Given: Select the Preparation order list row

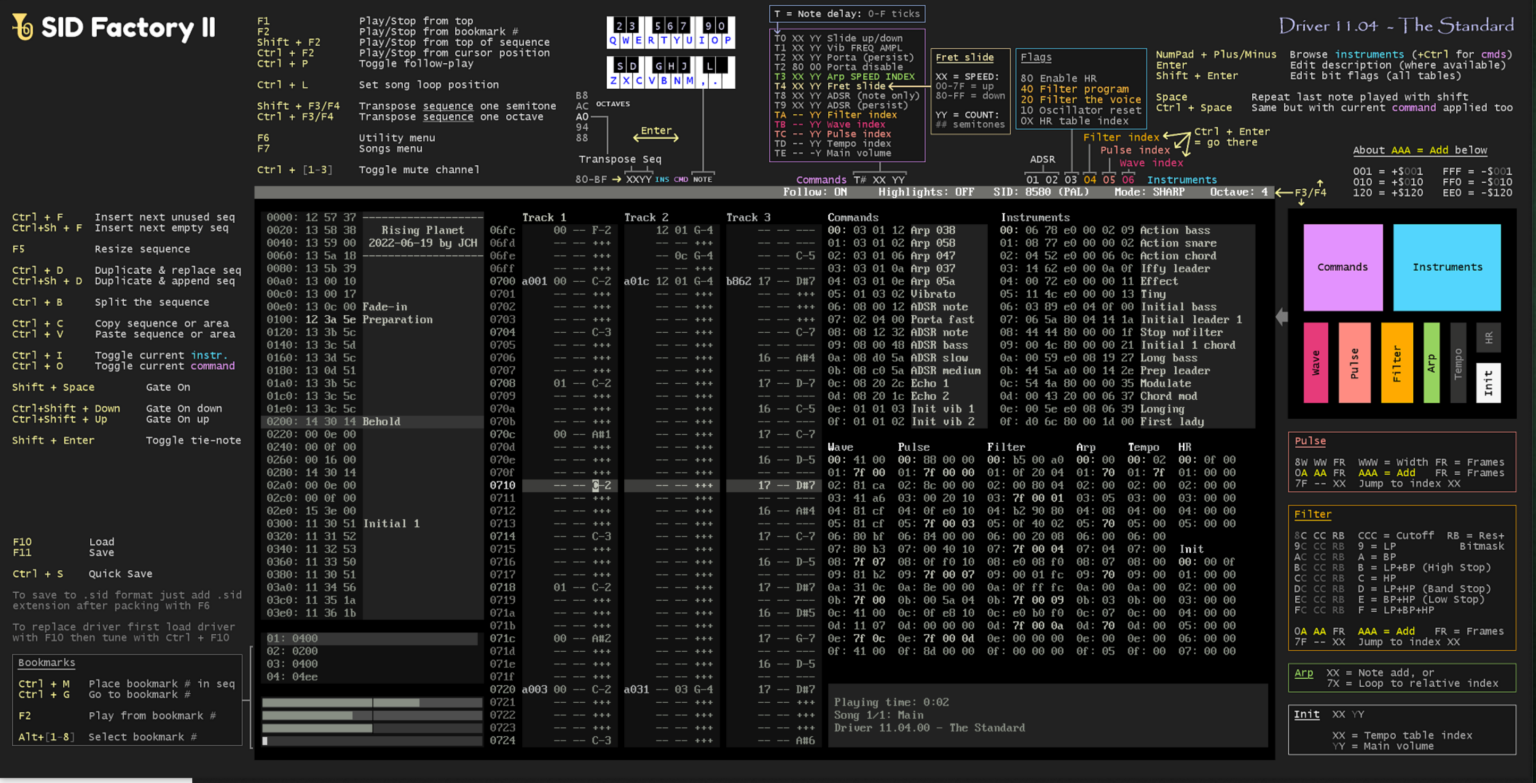Looking at the screenshot, I should [373, 320].
